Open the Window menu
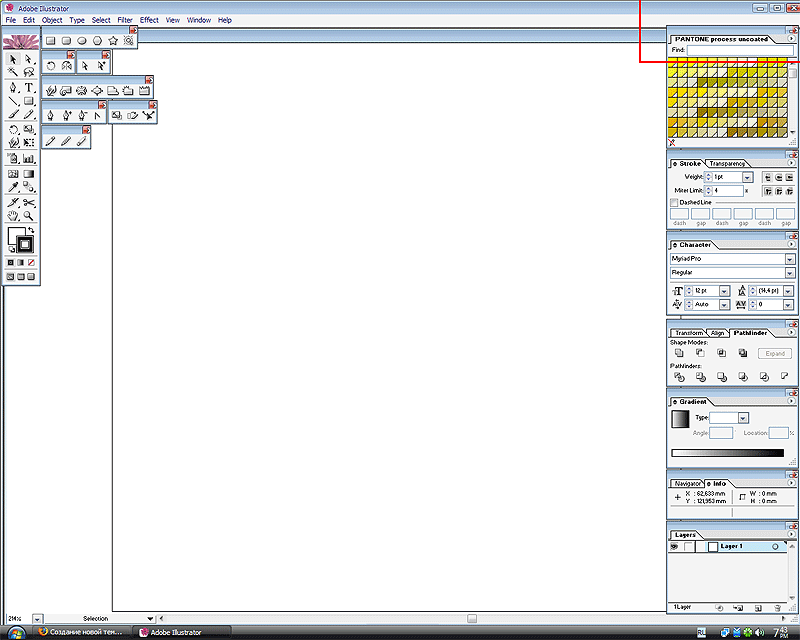Image resolution: width=800 pixels, height=640 pixels. click(x=198, y=20)
